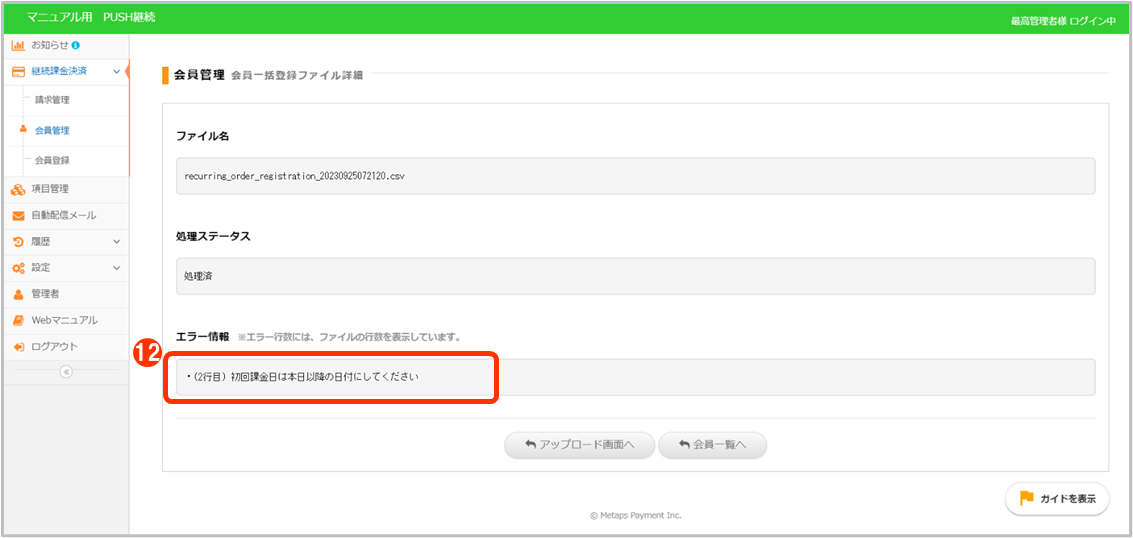
Task: Click the ガイドを表示 guide button
Action: [x=1057, y=499]
